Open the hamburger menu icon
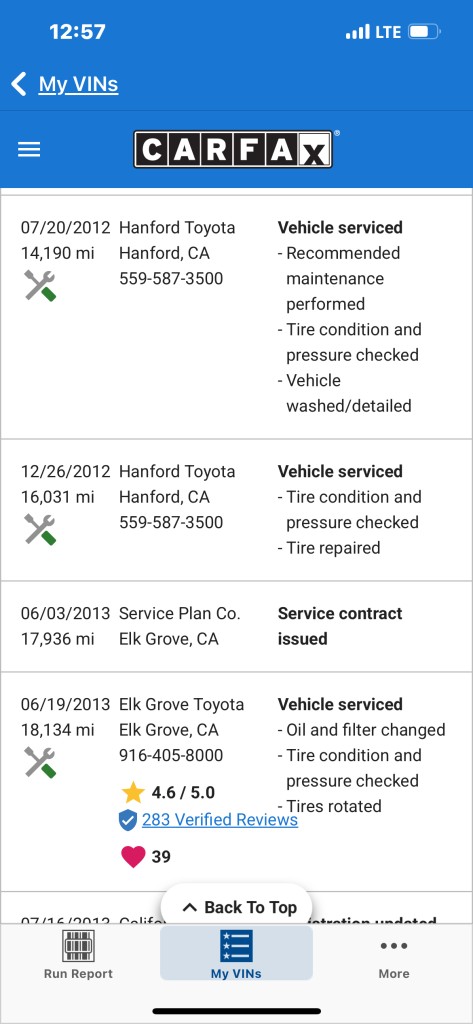 (x=29, y=150)
